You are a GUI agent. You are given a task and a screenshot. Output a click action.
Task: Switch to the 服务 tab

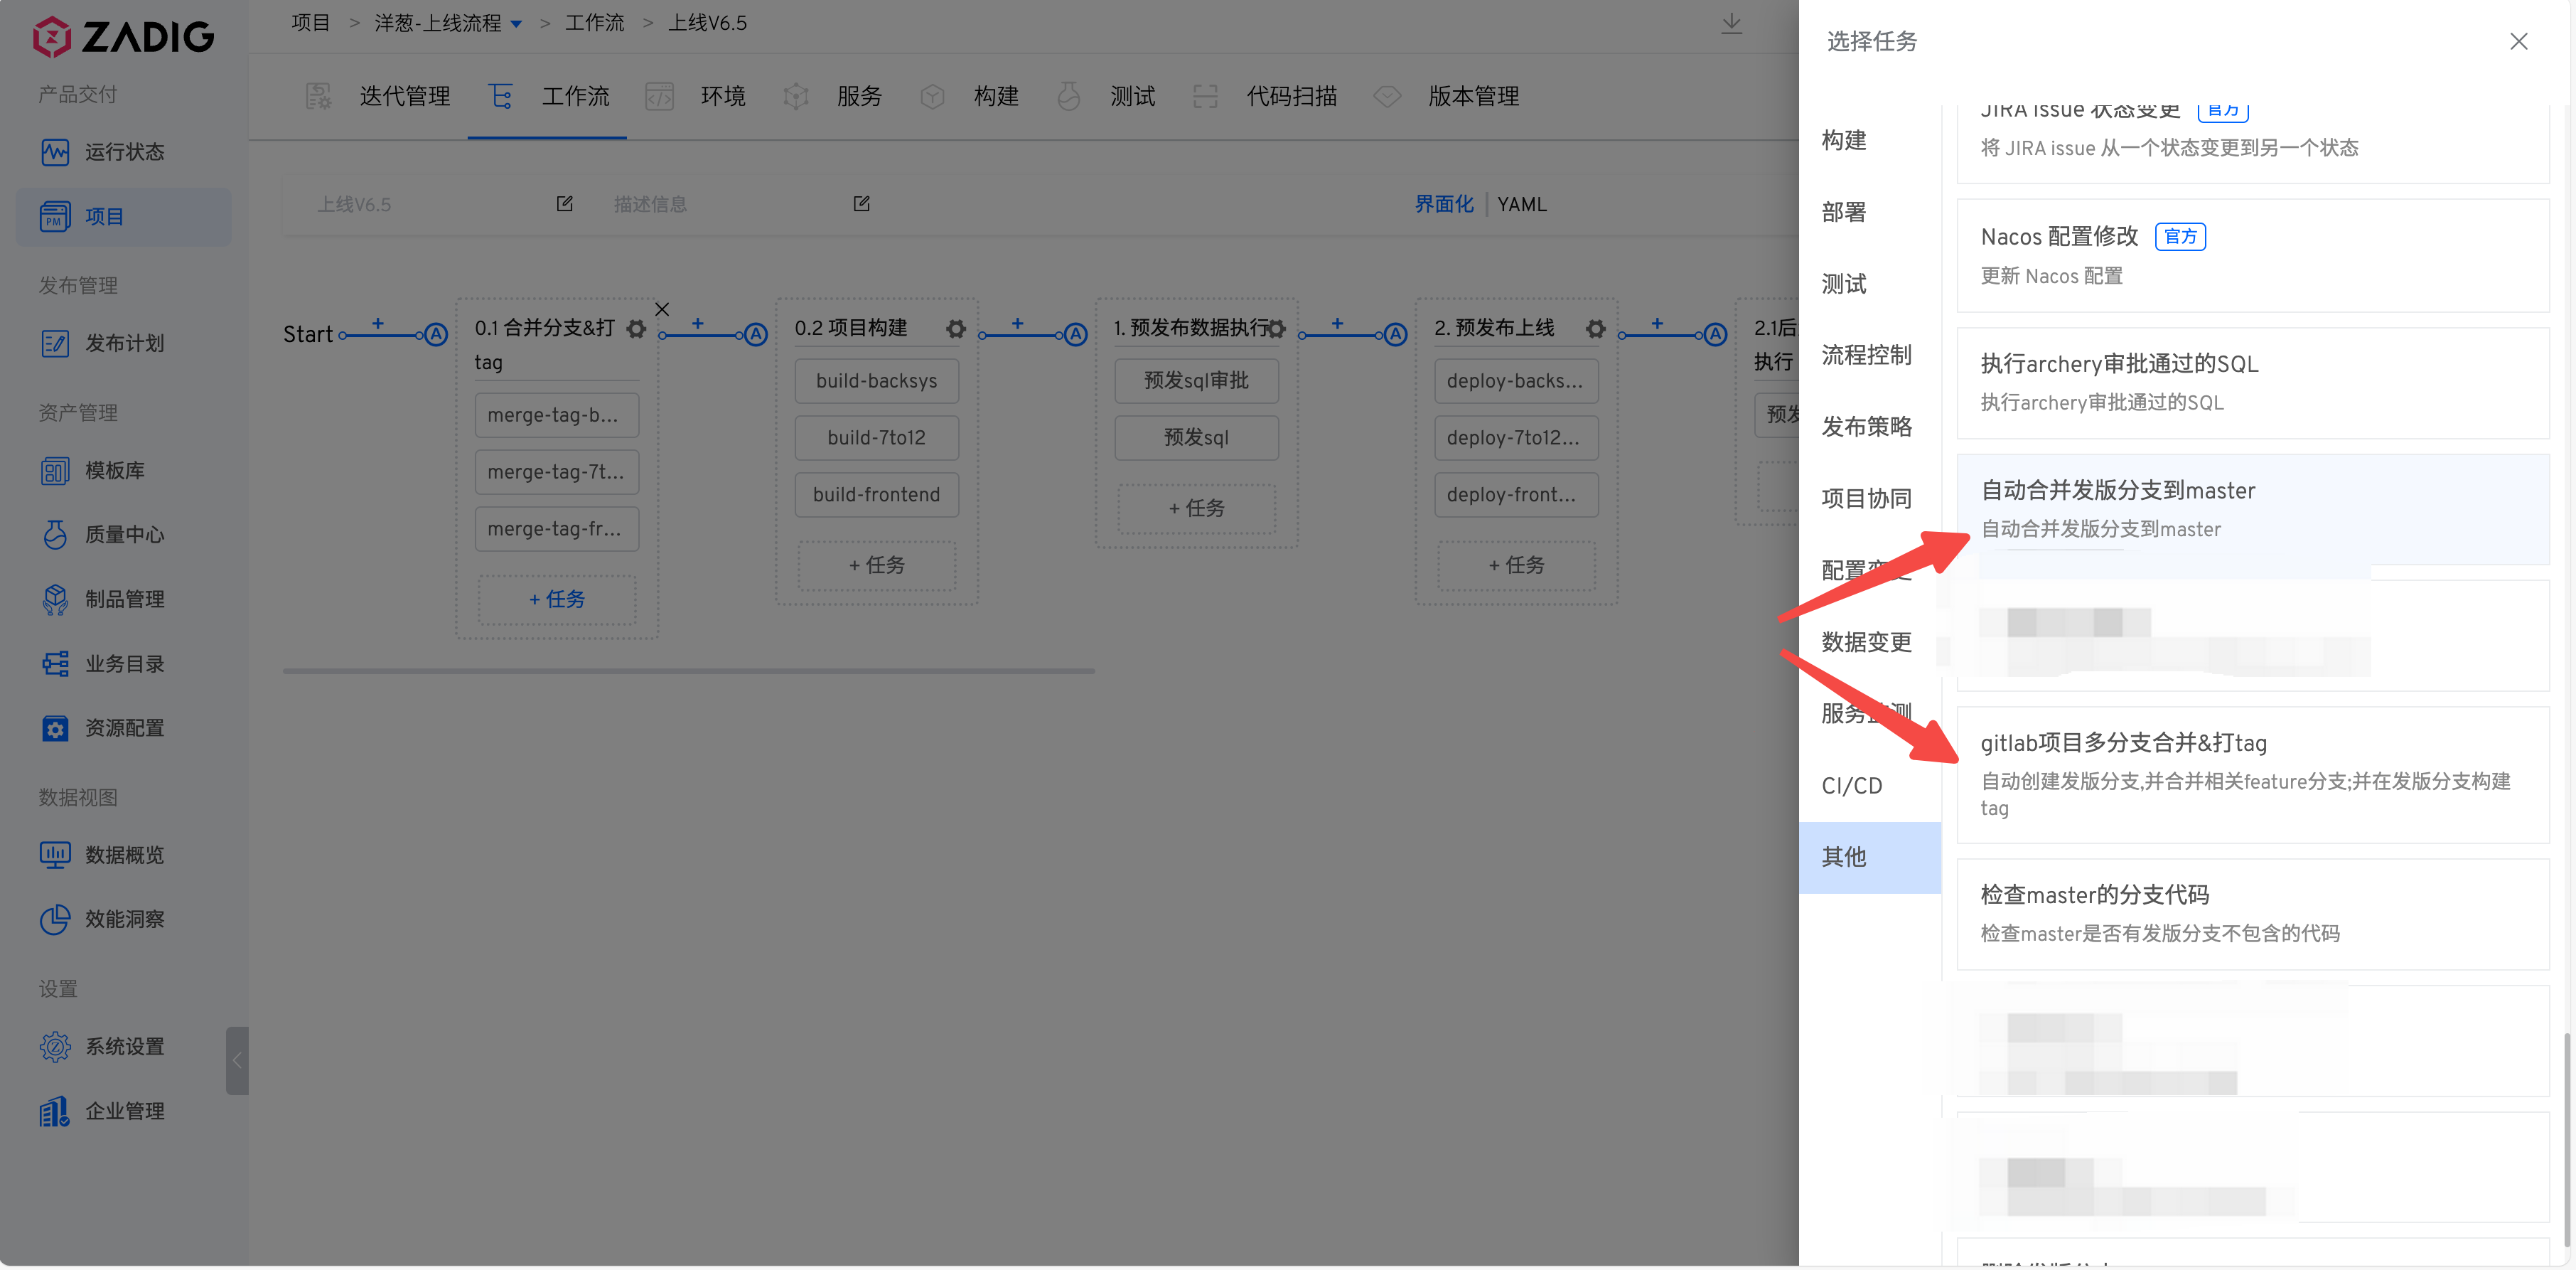[833, 96]
